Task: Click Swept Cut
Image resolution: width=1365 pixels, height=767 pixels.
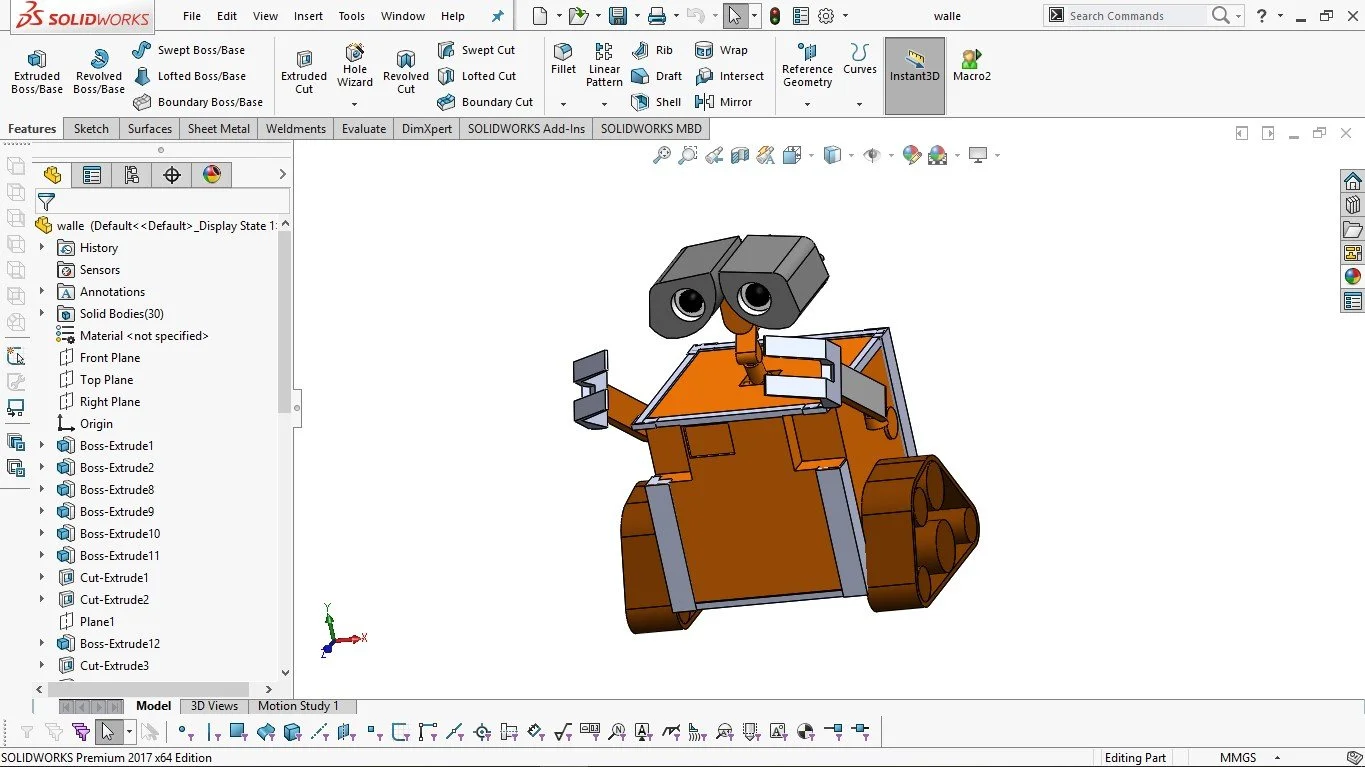Action: (x=476, y=50)
